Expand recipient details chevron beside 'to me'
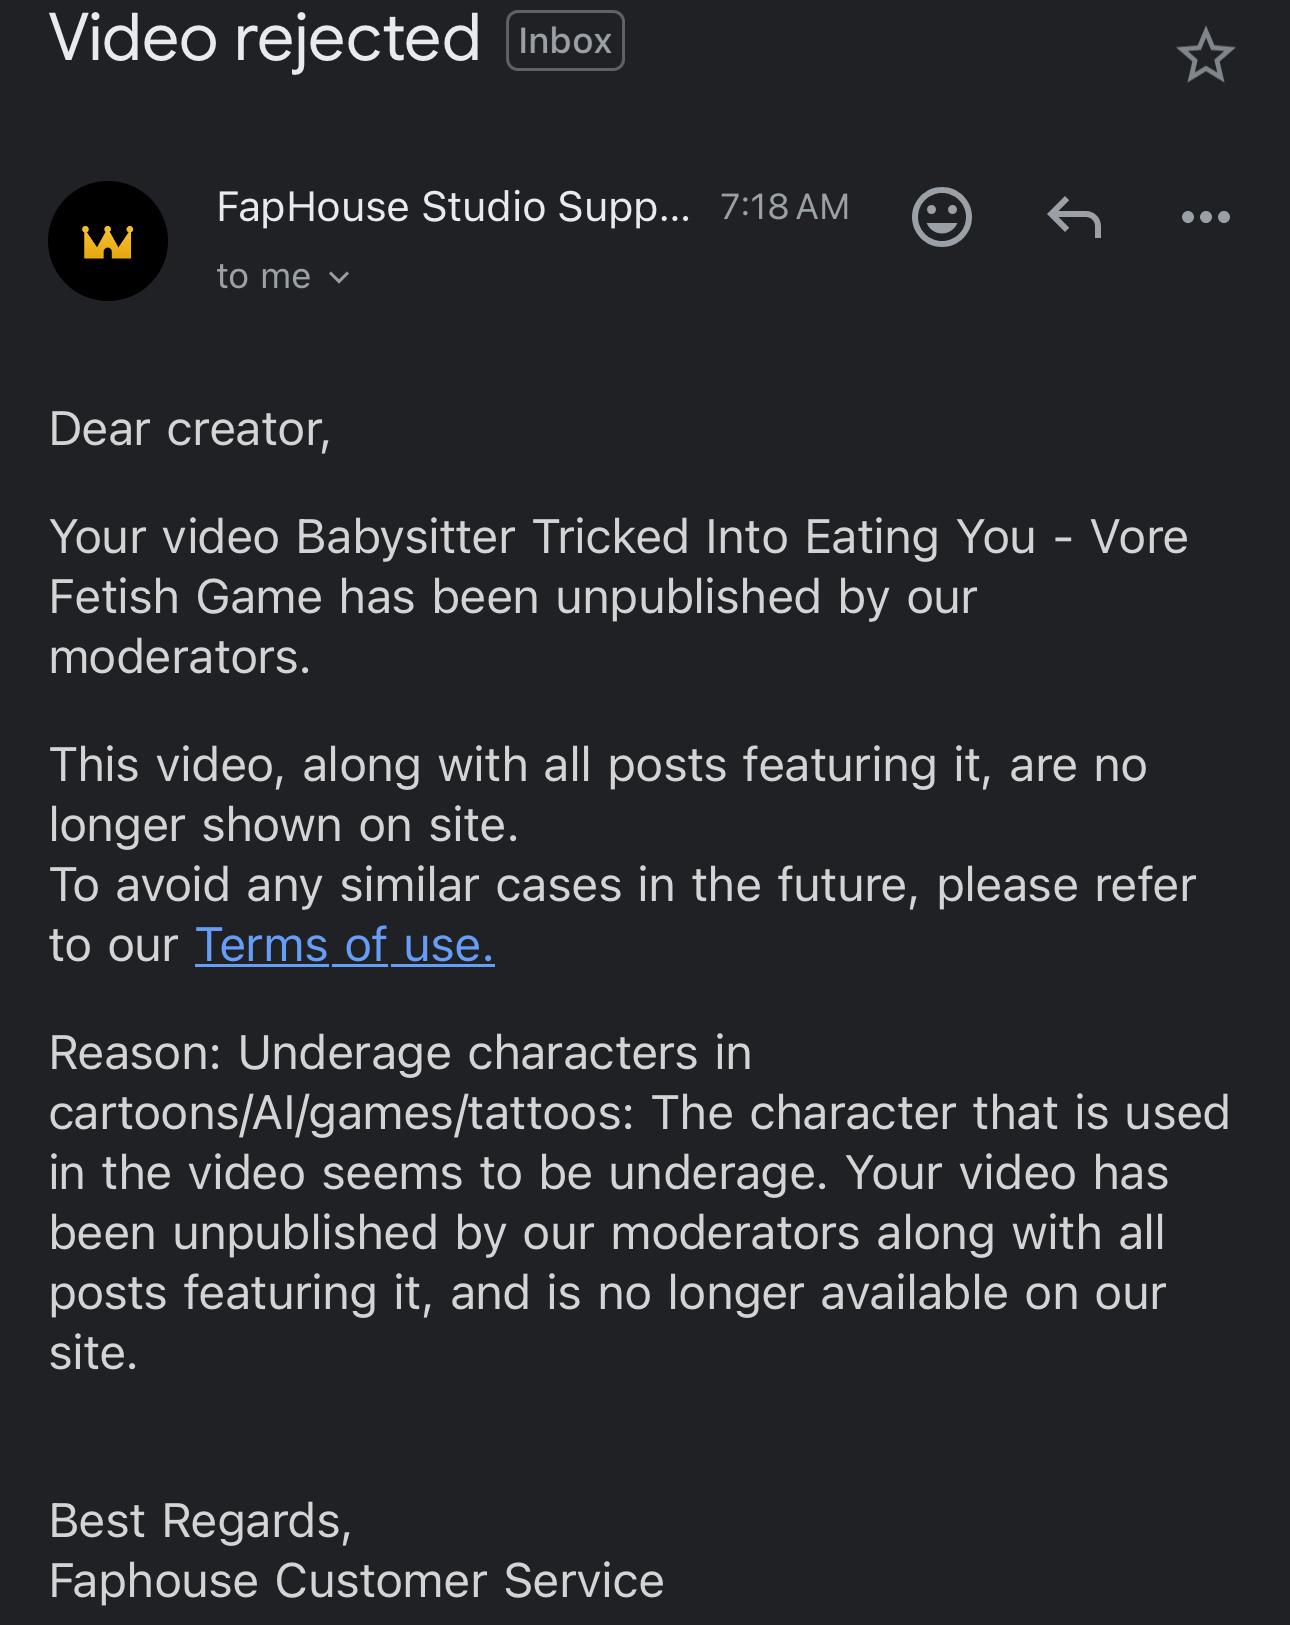1290x1625 pixels. tap(339, 277)
